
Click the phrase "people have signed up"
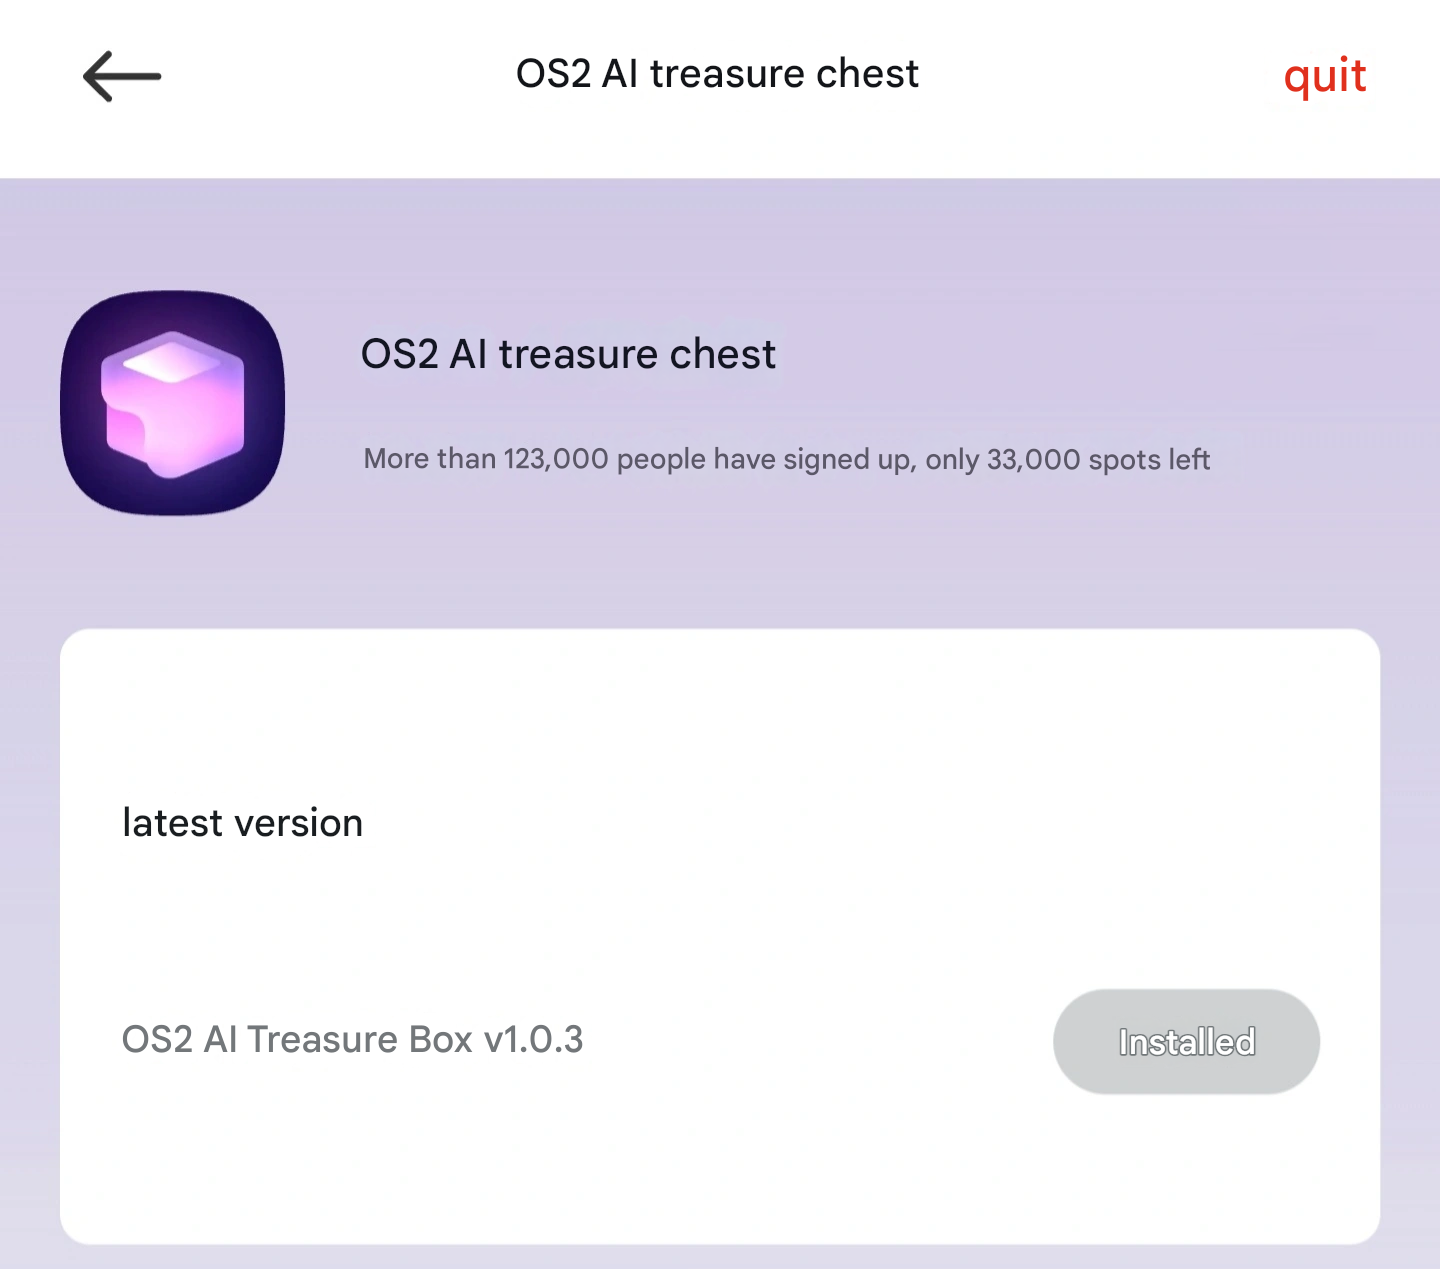763,459
